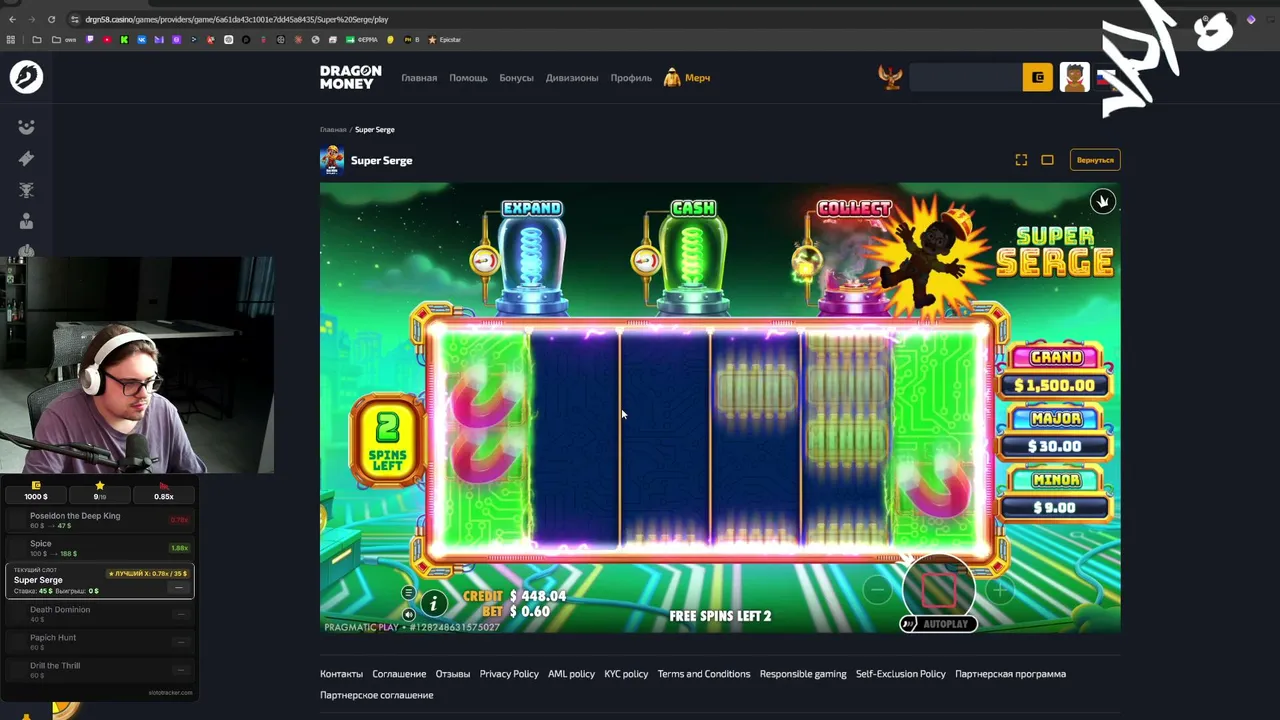Screen dimensions: 1280x720
Task: Click the Dragon Money round dragon logo in the sidebar
Action: coord(26,77)
